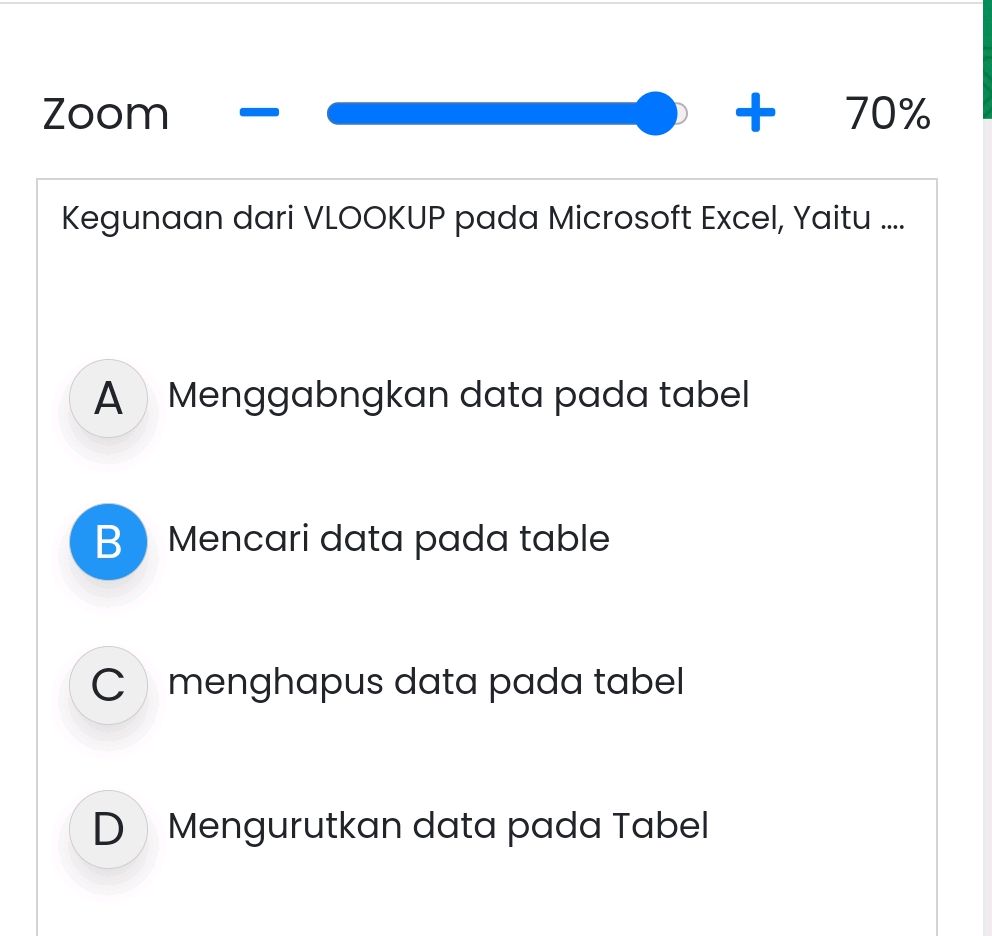Click the zoom in plus icon

pos(755,113)
